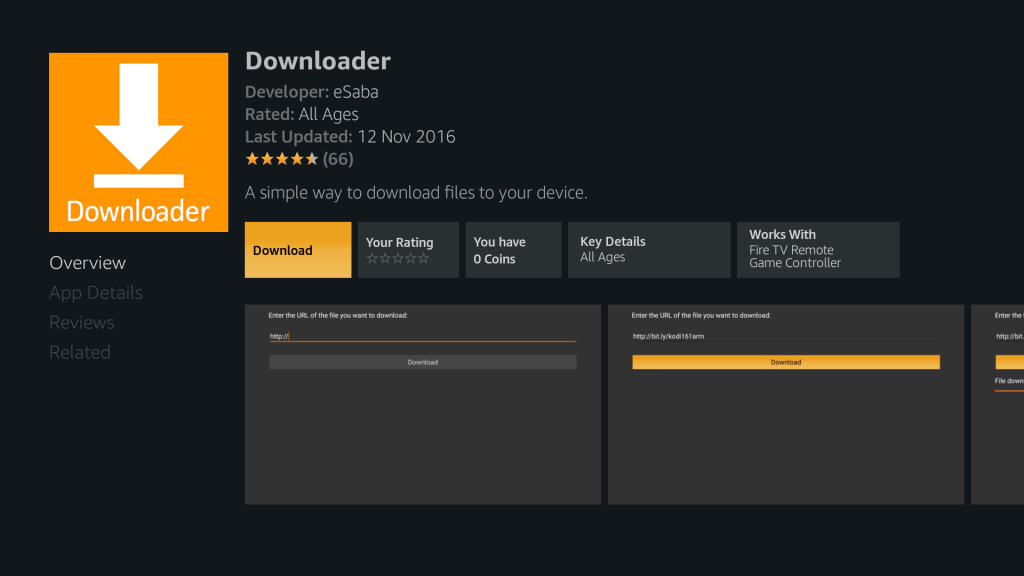Screen dimensions: 1024x576
Task: Open the third partially visible screenshot
Action: (997, 404)
